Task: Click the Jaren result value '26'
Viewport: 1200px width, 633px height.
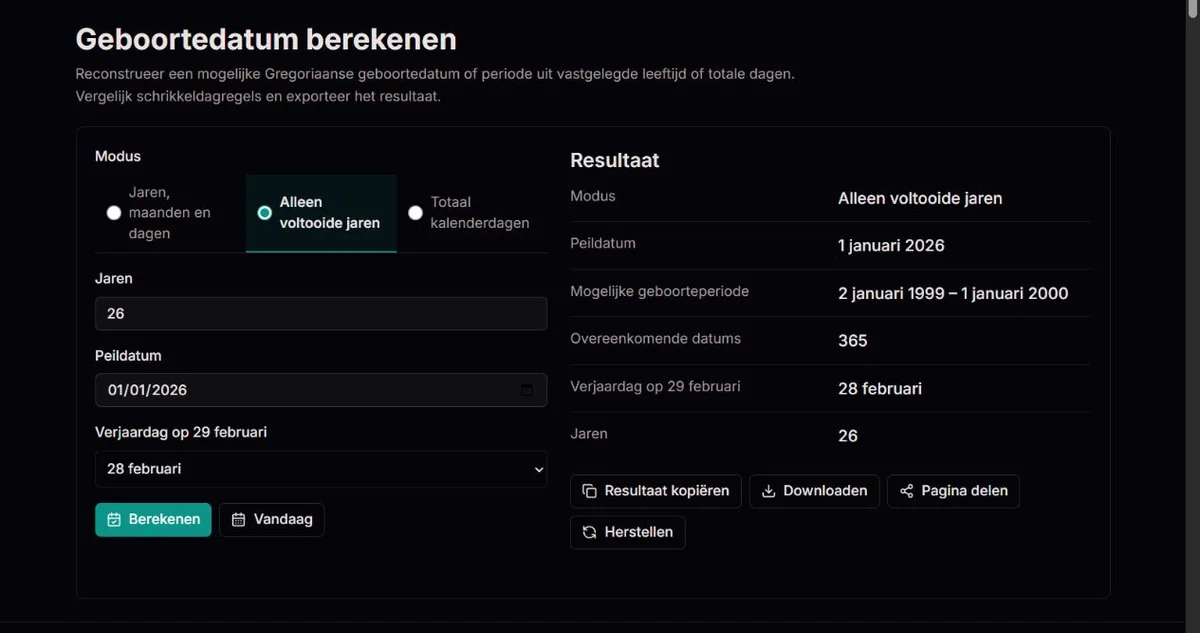Action: click(x=848, y=436)
